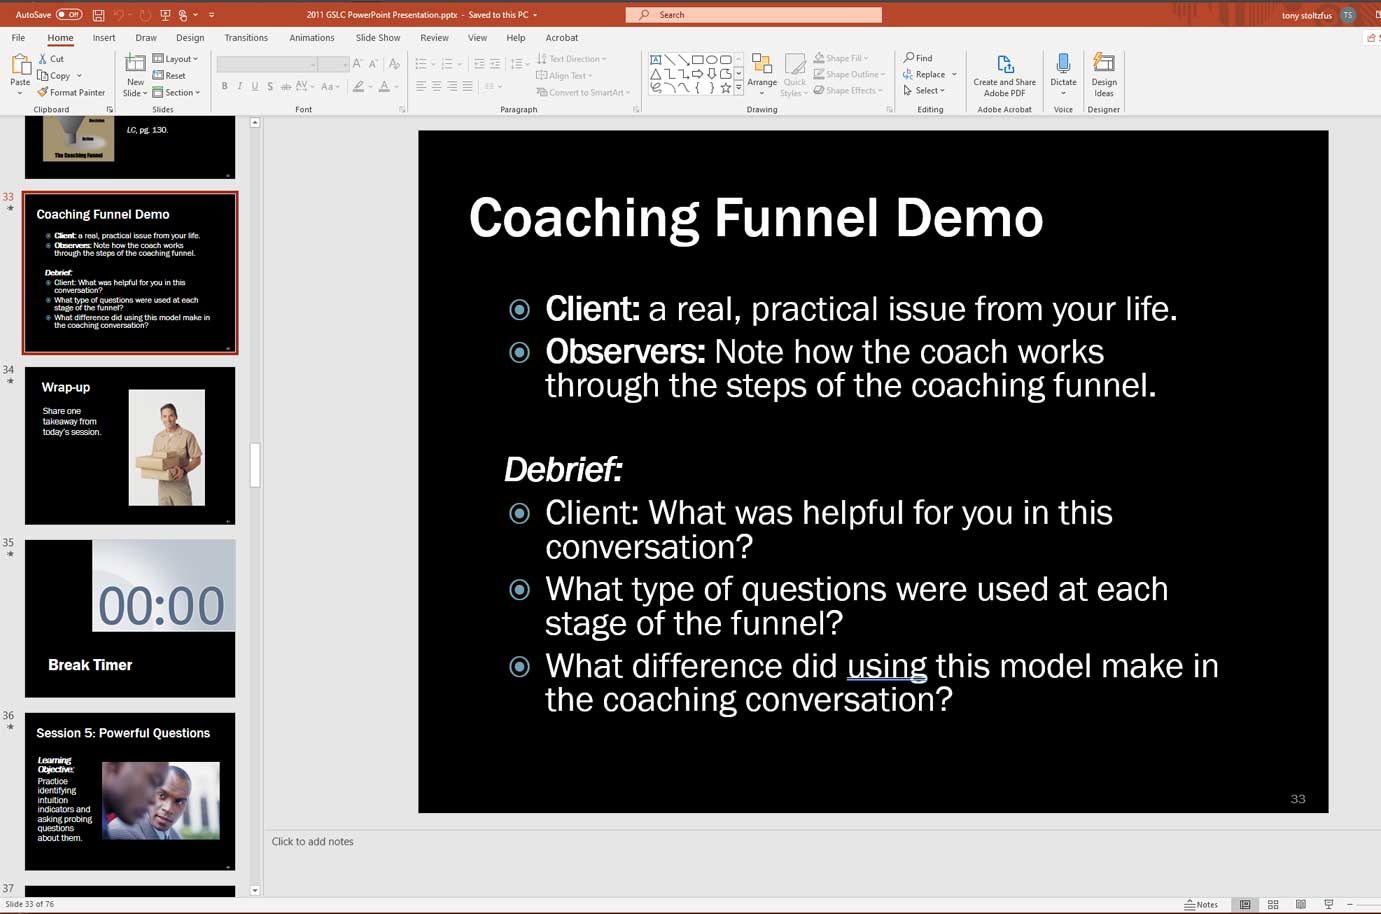Click the Search box in title bar
Screen dimensions: 1381x914
click(x=754, y=15)
